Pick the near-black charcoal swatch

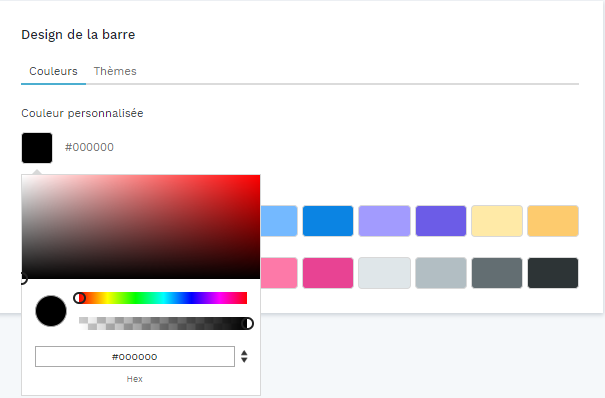tap(553, 273)
